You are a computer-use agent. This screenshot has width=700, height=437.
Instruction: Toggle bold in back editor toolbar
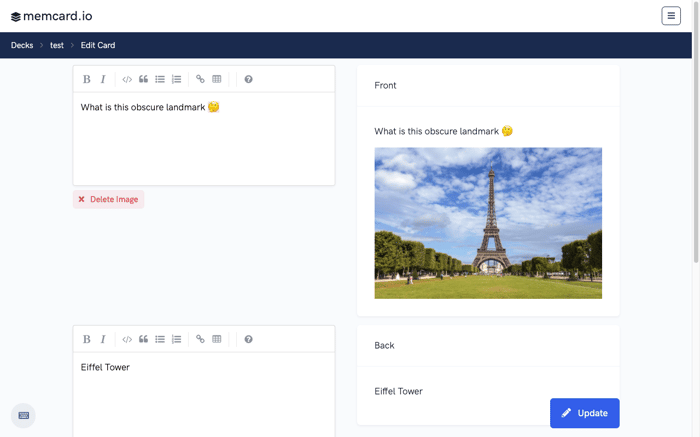(87, 339)
